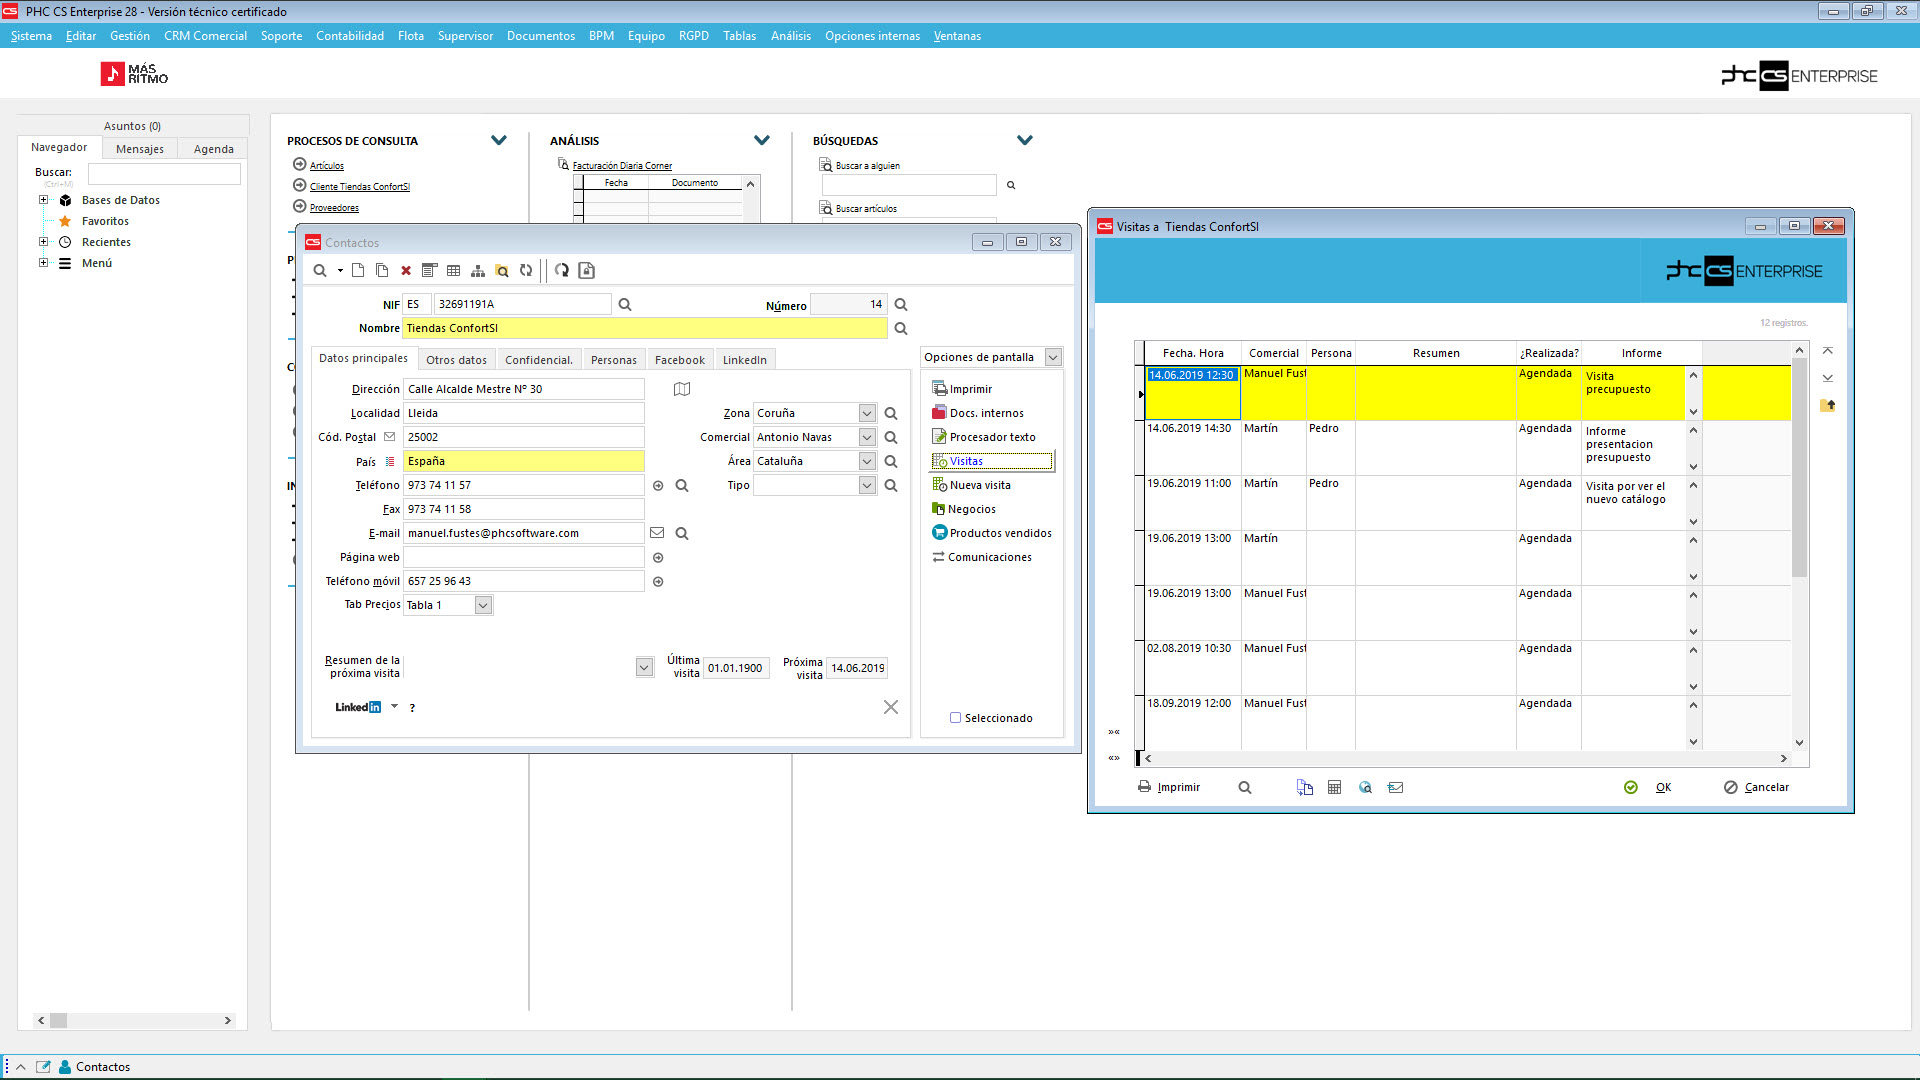This screenshot has width=1920, height=1080.
Task: Create new record icon in Contactos toolbar
Action: point(358,271)
